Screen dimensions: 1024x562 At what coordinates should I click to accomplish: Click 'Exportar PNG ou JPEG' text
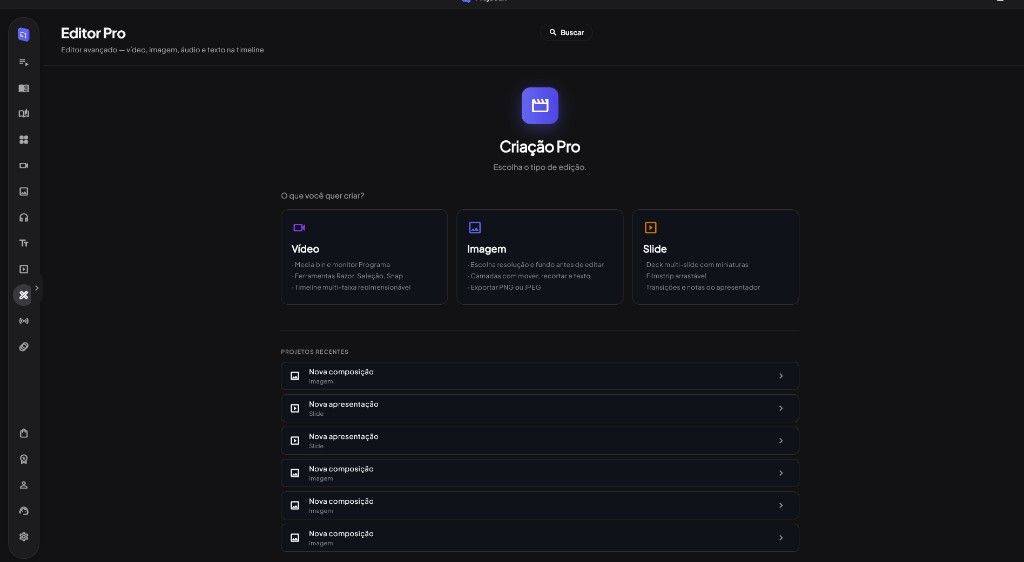(505, 287)
